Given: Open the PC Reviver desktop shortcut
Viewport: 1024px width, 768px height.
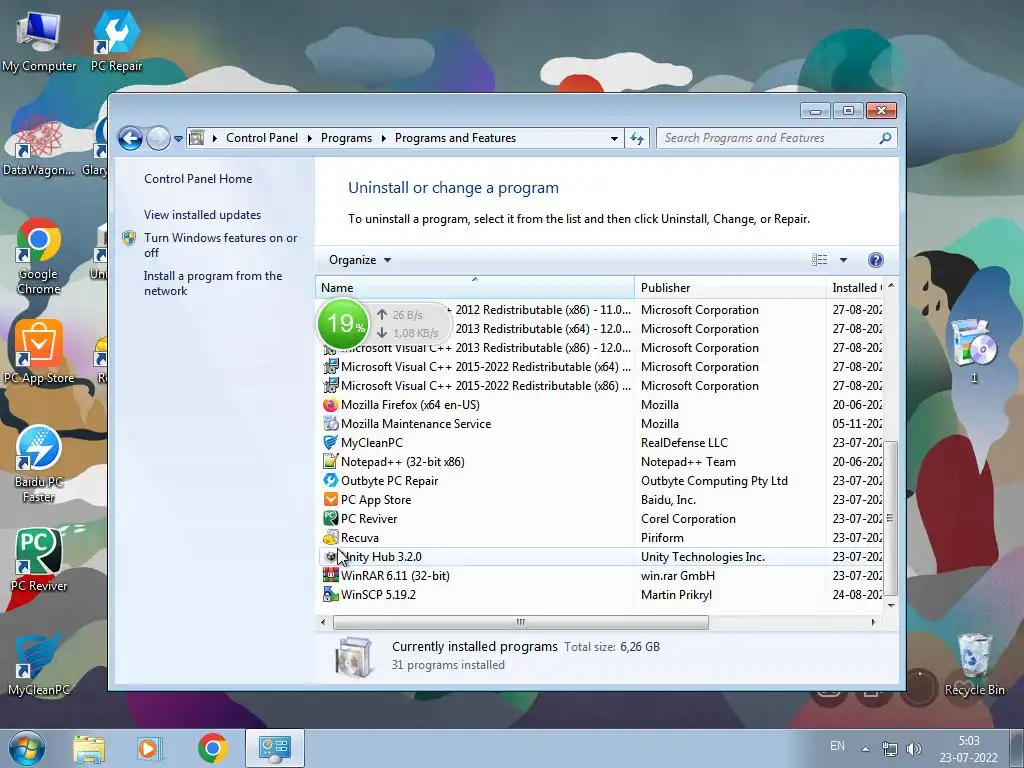Looking at the screenshot, I should pos(39,560).
